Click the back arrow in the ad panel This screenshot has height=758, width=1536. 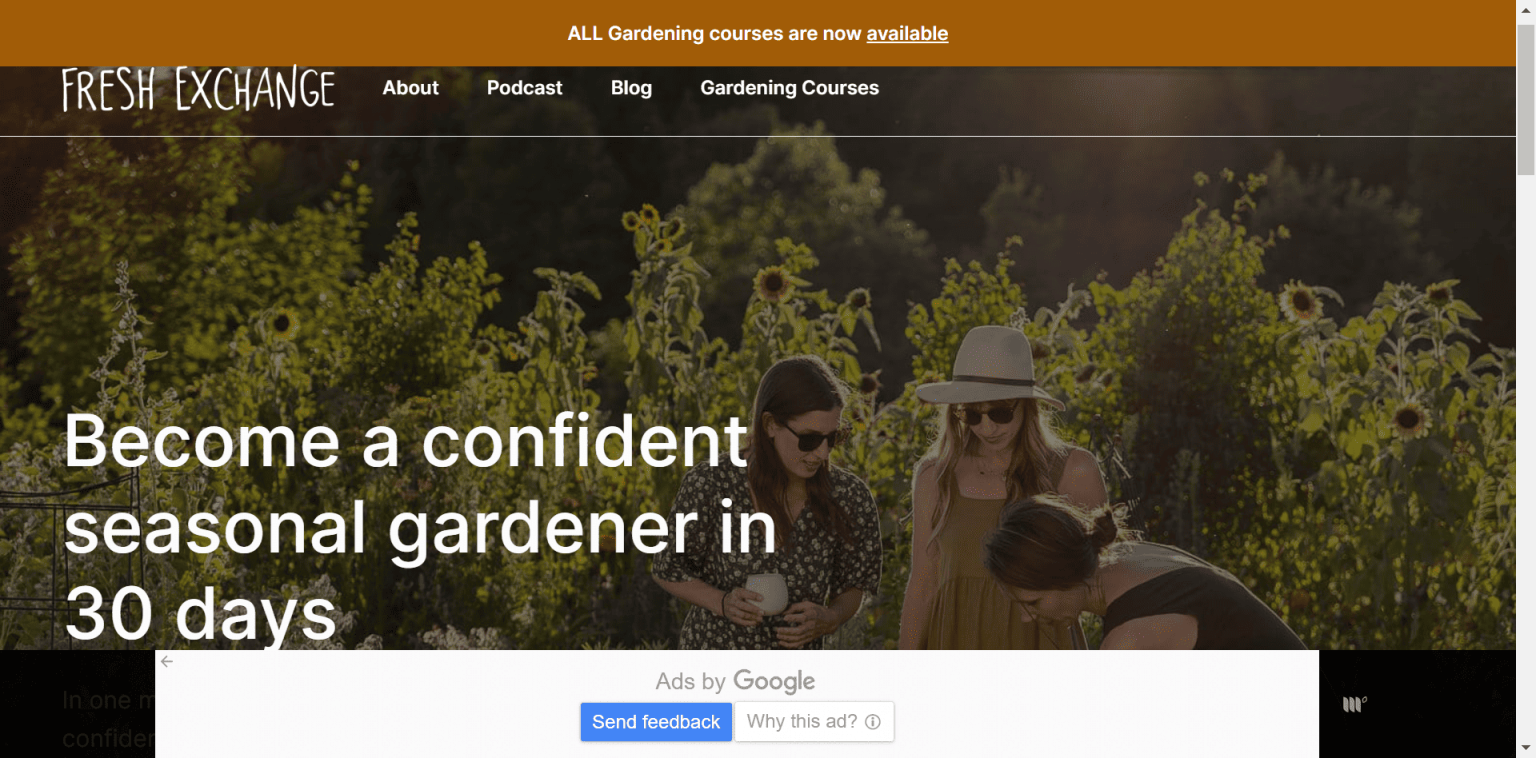point(167,661)
